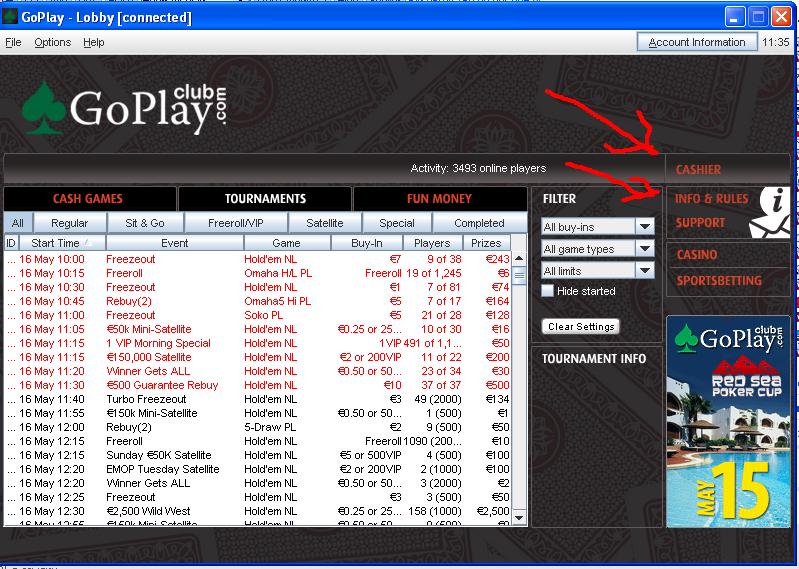Click the 11:35 clock display

[775, 42]
